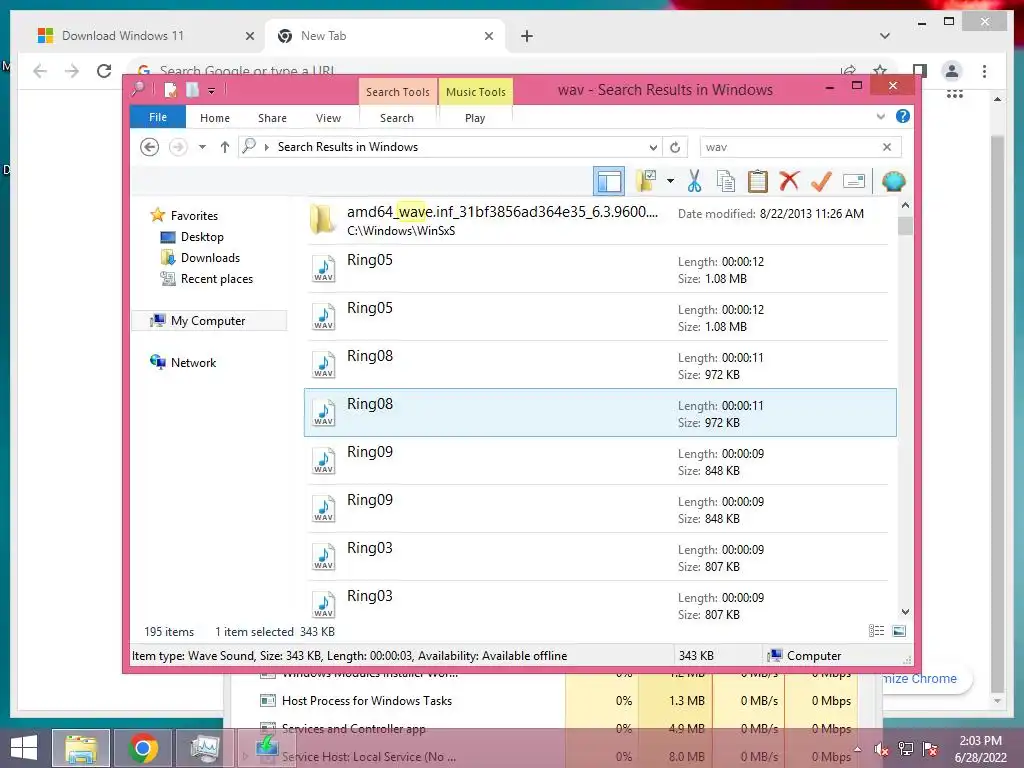
Task: Switch to large thumbnails view icon
Action: 899,631
